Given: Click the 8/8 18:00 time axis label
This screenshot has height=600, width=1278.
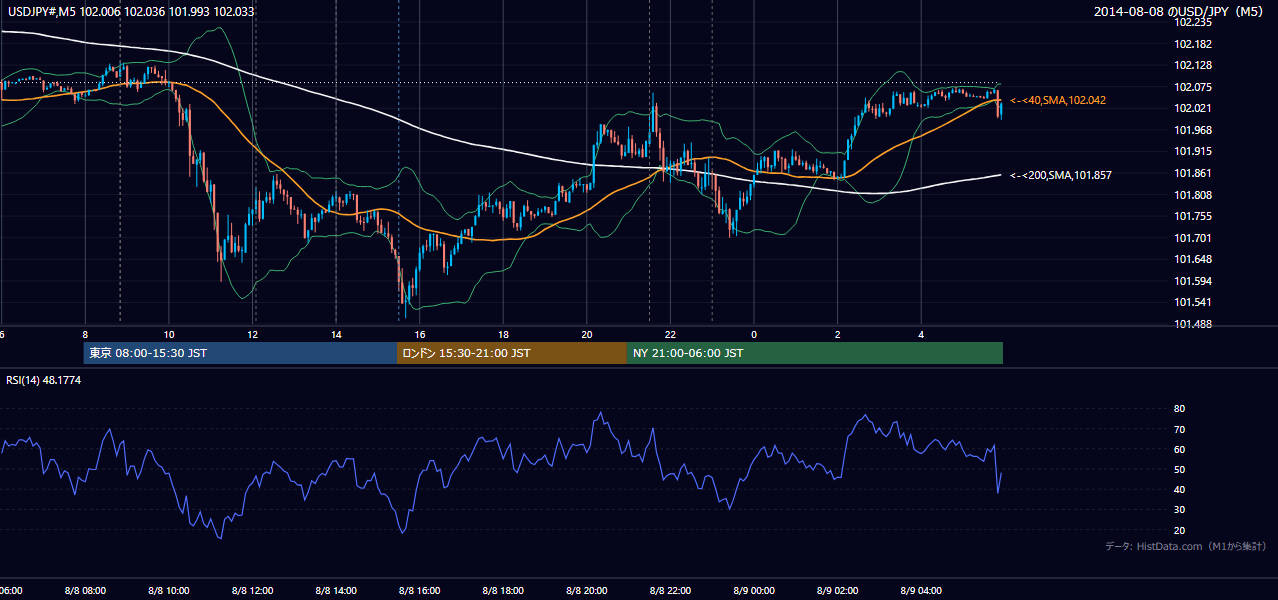Looking at the screenshot, I should 503,591.
